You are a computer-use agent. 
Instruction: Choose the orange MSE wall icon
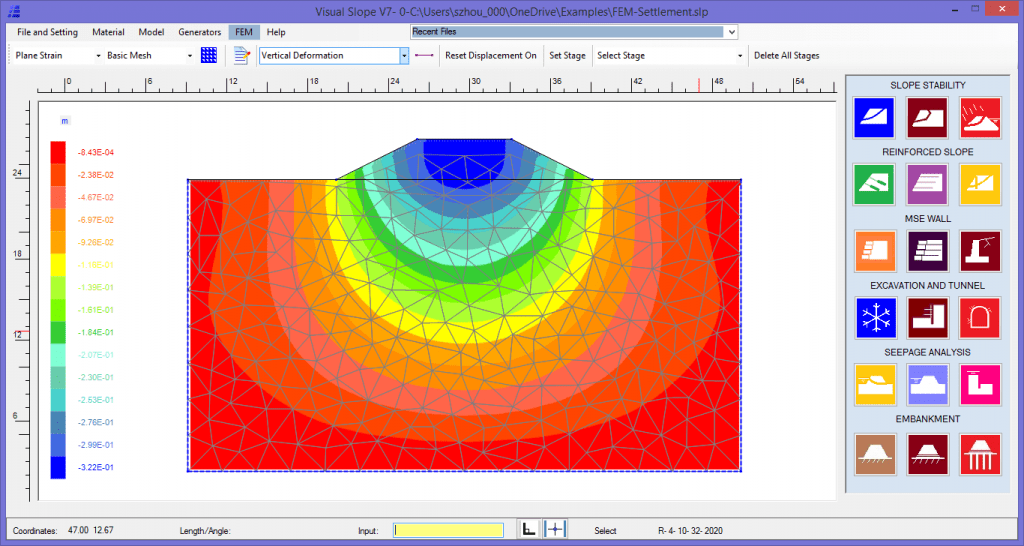(x=875, y=251)
